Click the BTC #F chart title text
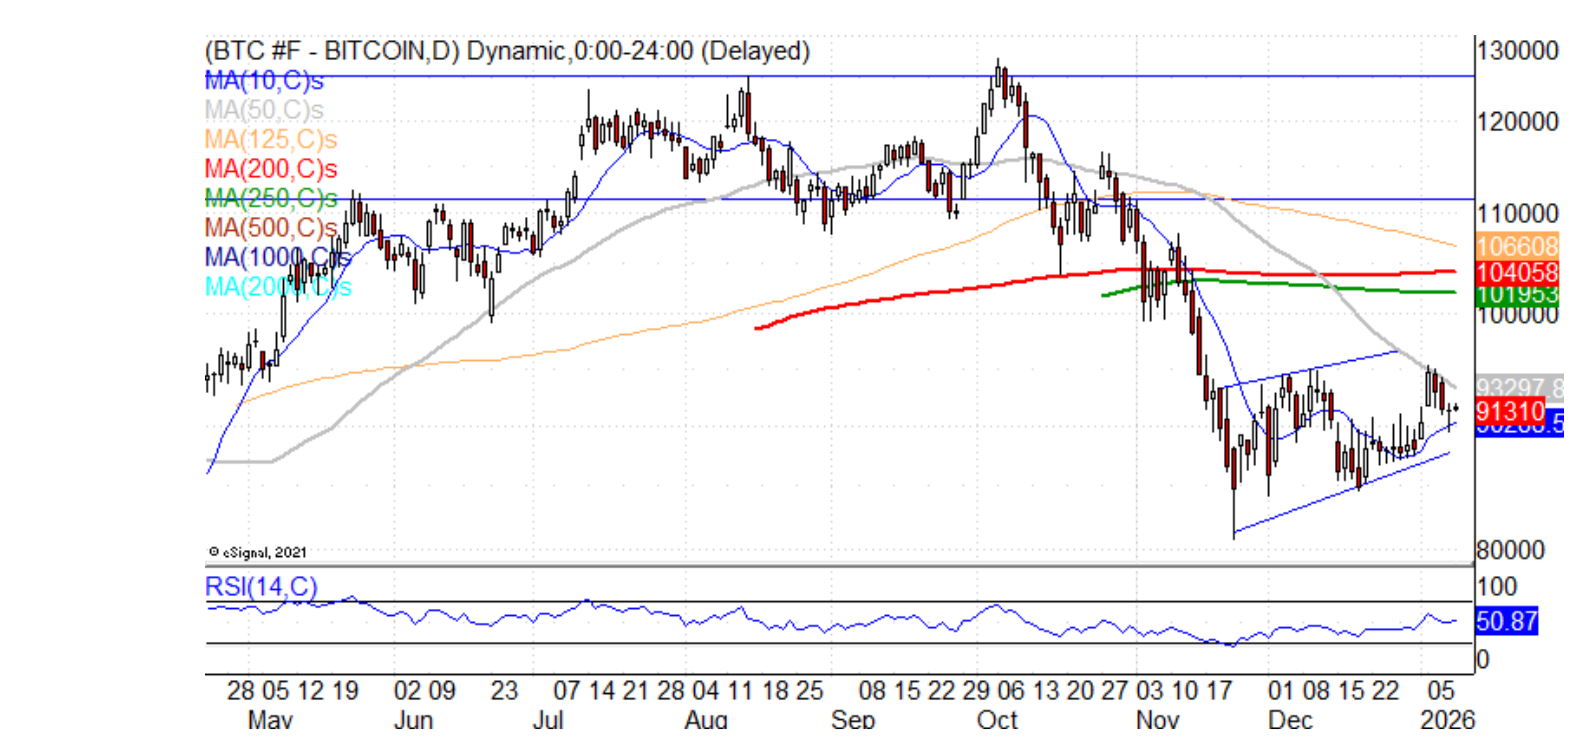The image size is (1576, 749). [x=507, y=51]
